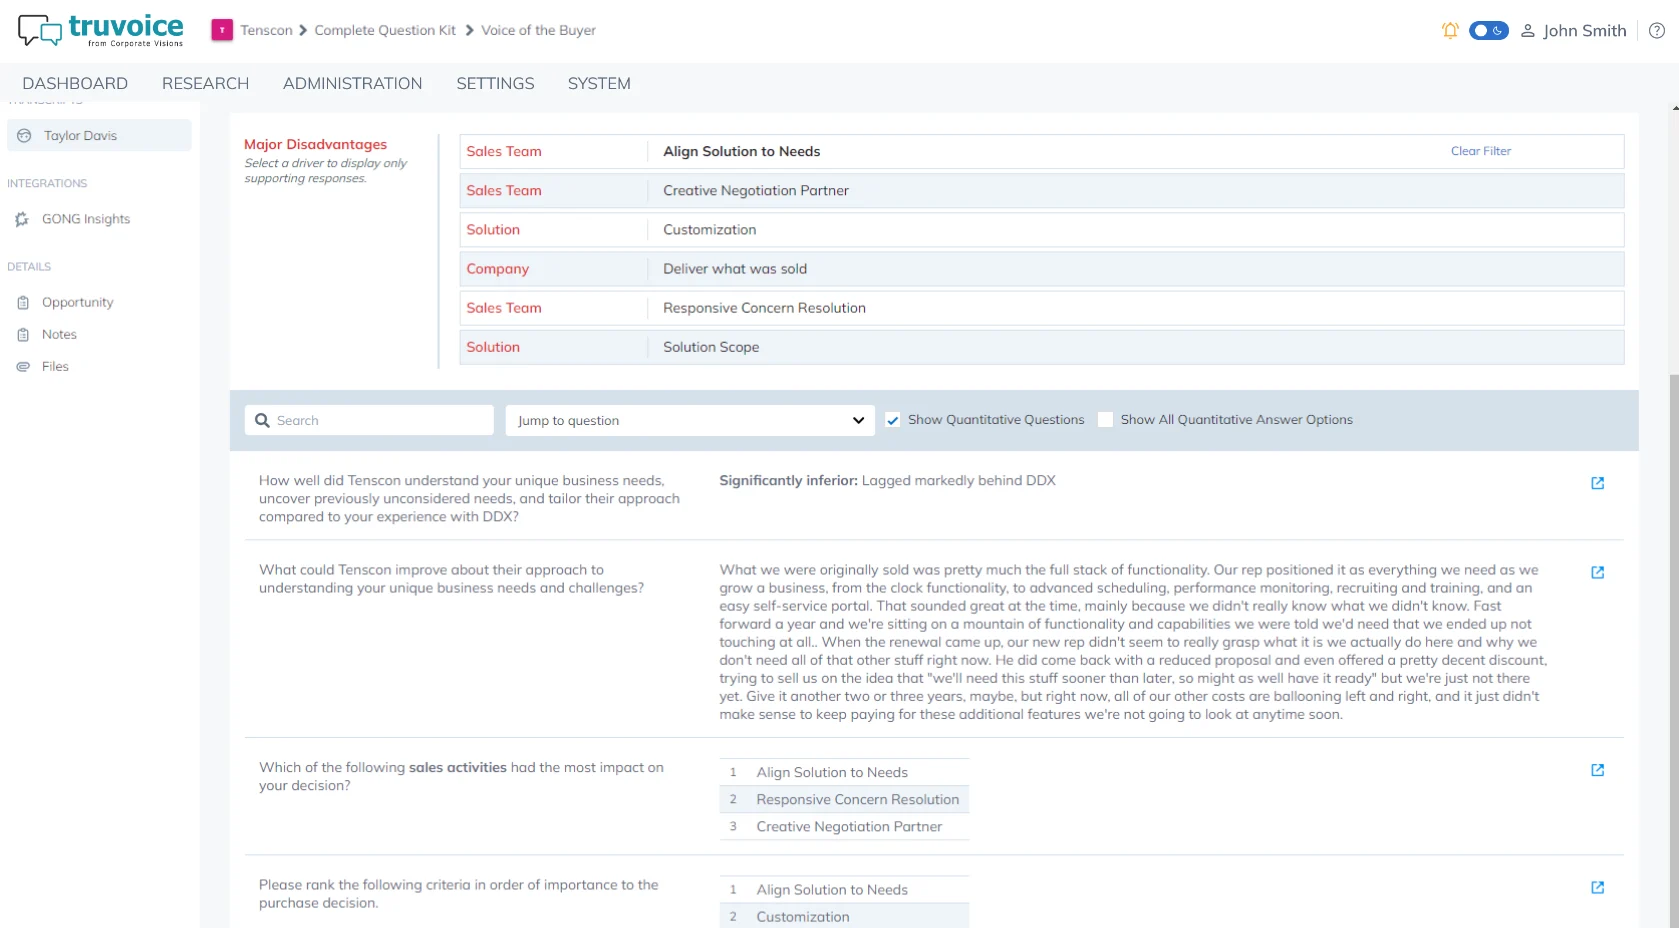This screenshot has height=928, width=1679.
Task: Click the Taylor Davis face icon
Action: point(24,135)
